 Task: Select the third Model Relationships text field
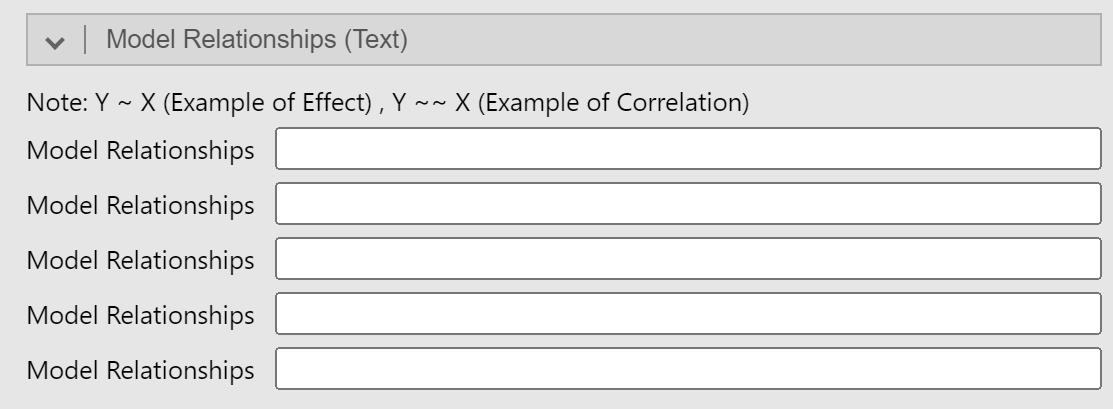688,260
